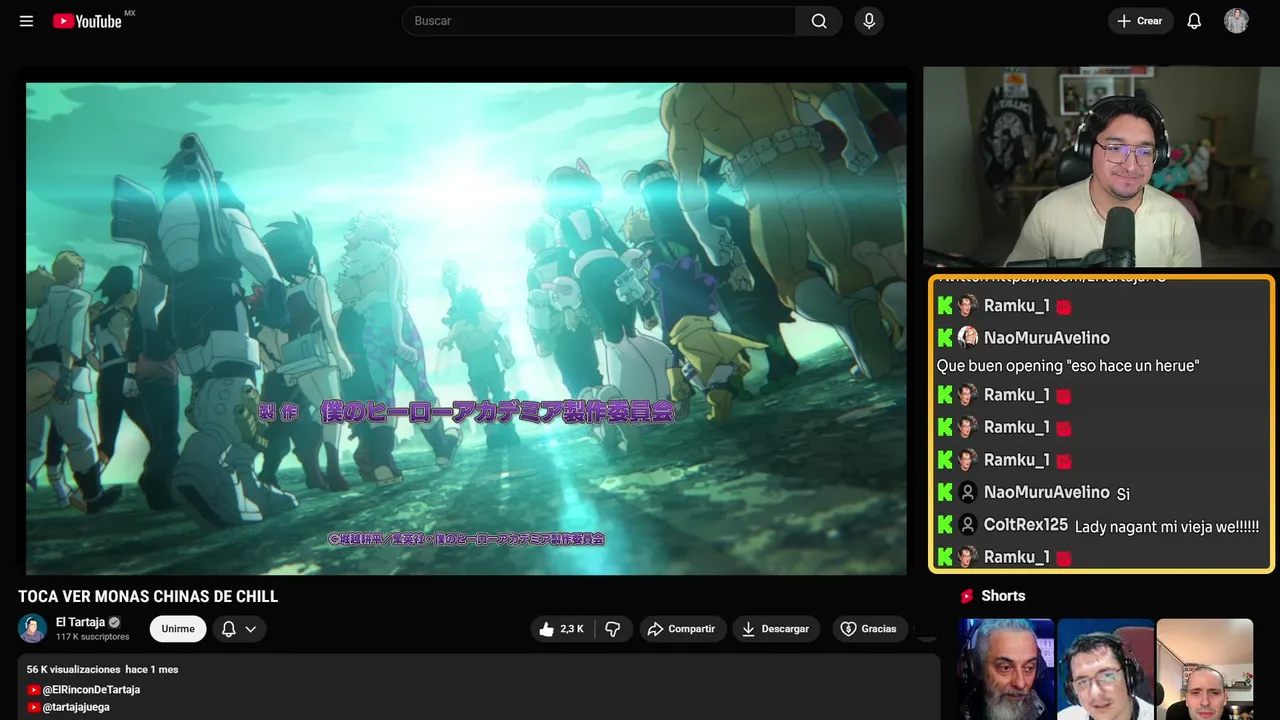Share the video with Compartir
This screenshot has height=720, width=1280.
pos(681,629)
